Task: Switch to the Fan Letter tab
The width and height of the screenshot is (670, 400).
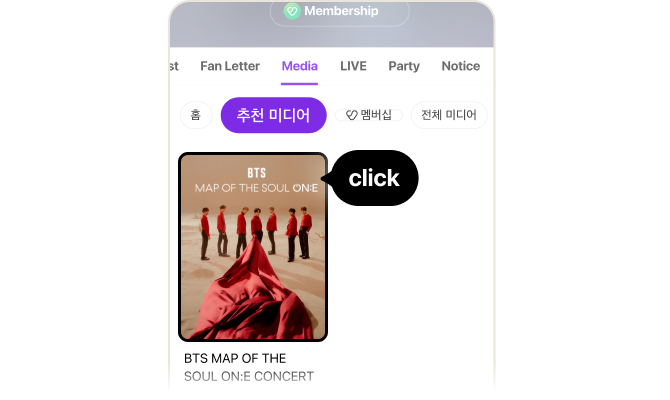Action: pyautogui.click(x=230, y=66)
